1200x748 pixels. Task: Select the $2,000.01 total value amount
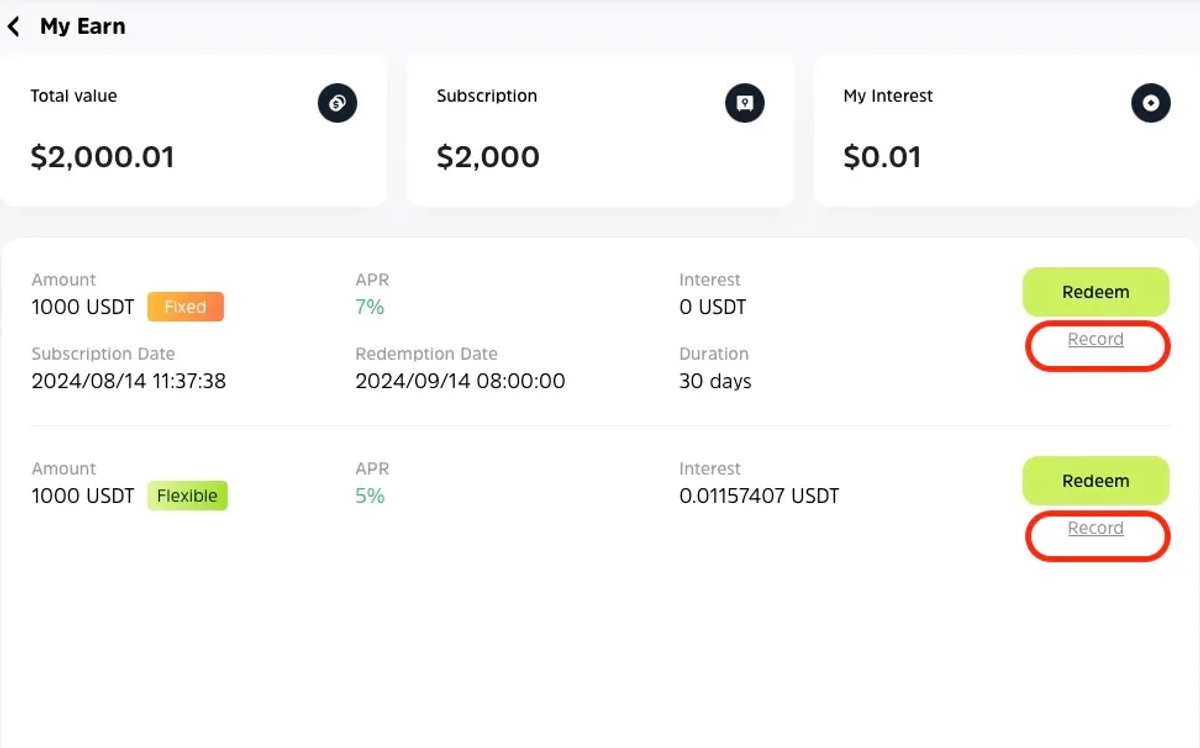[102, 157]
